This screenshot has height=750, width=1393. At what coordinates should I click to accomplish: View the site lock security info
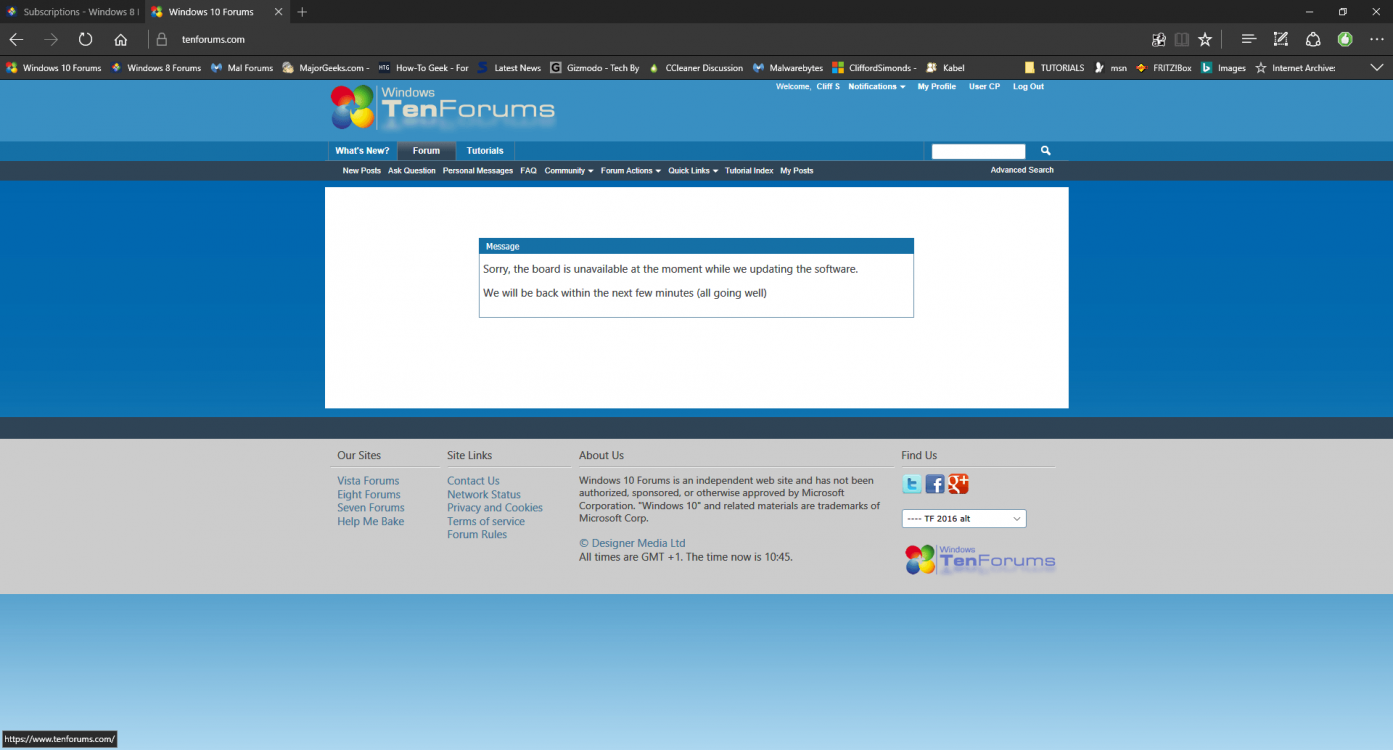tap(162, 40)
